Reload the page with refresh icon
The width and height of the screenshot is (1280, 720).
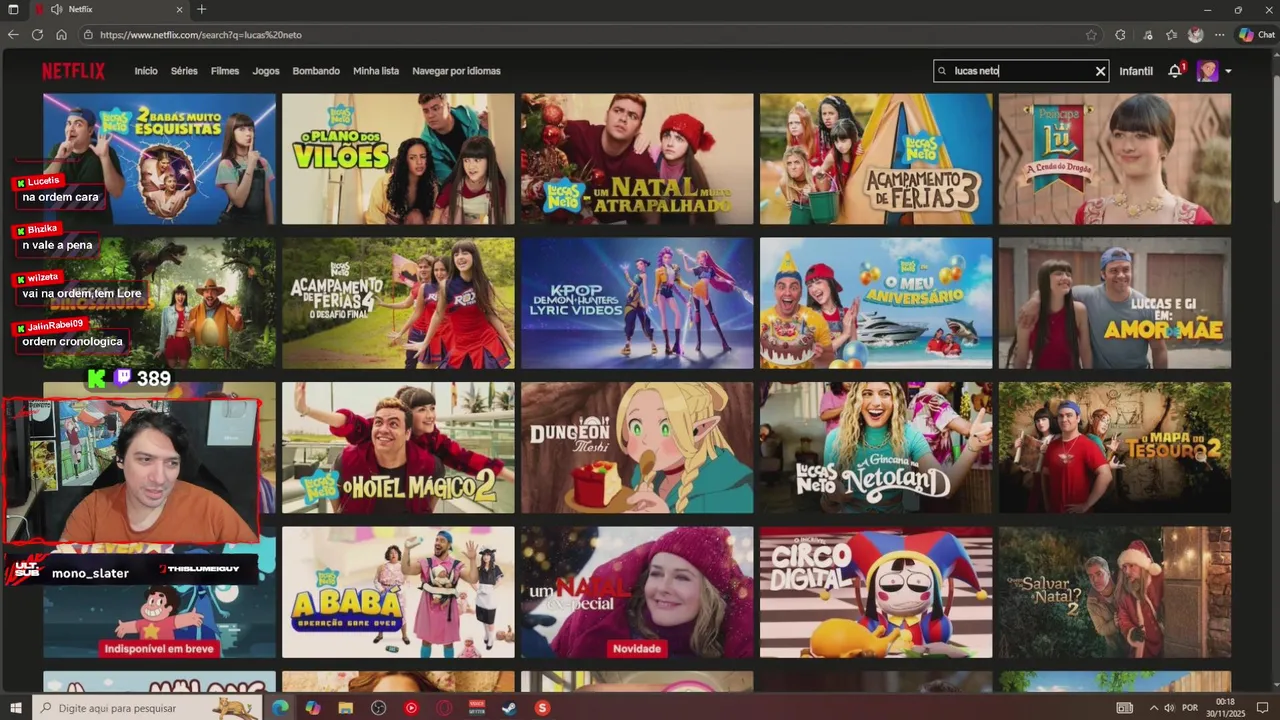tap(37, 34)
